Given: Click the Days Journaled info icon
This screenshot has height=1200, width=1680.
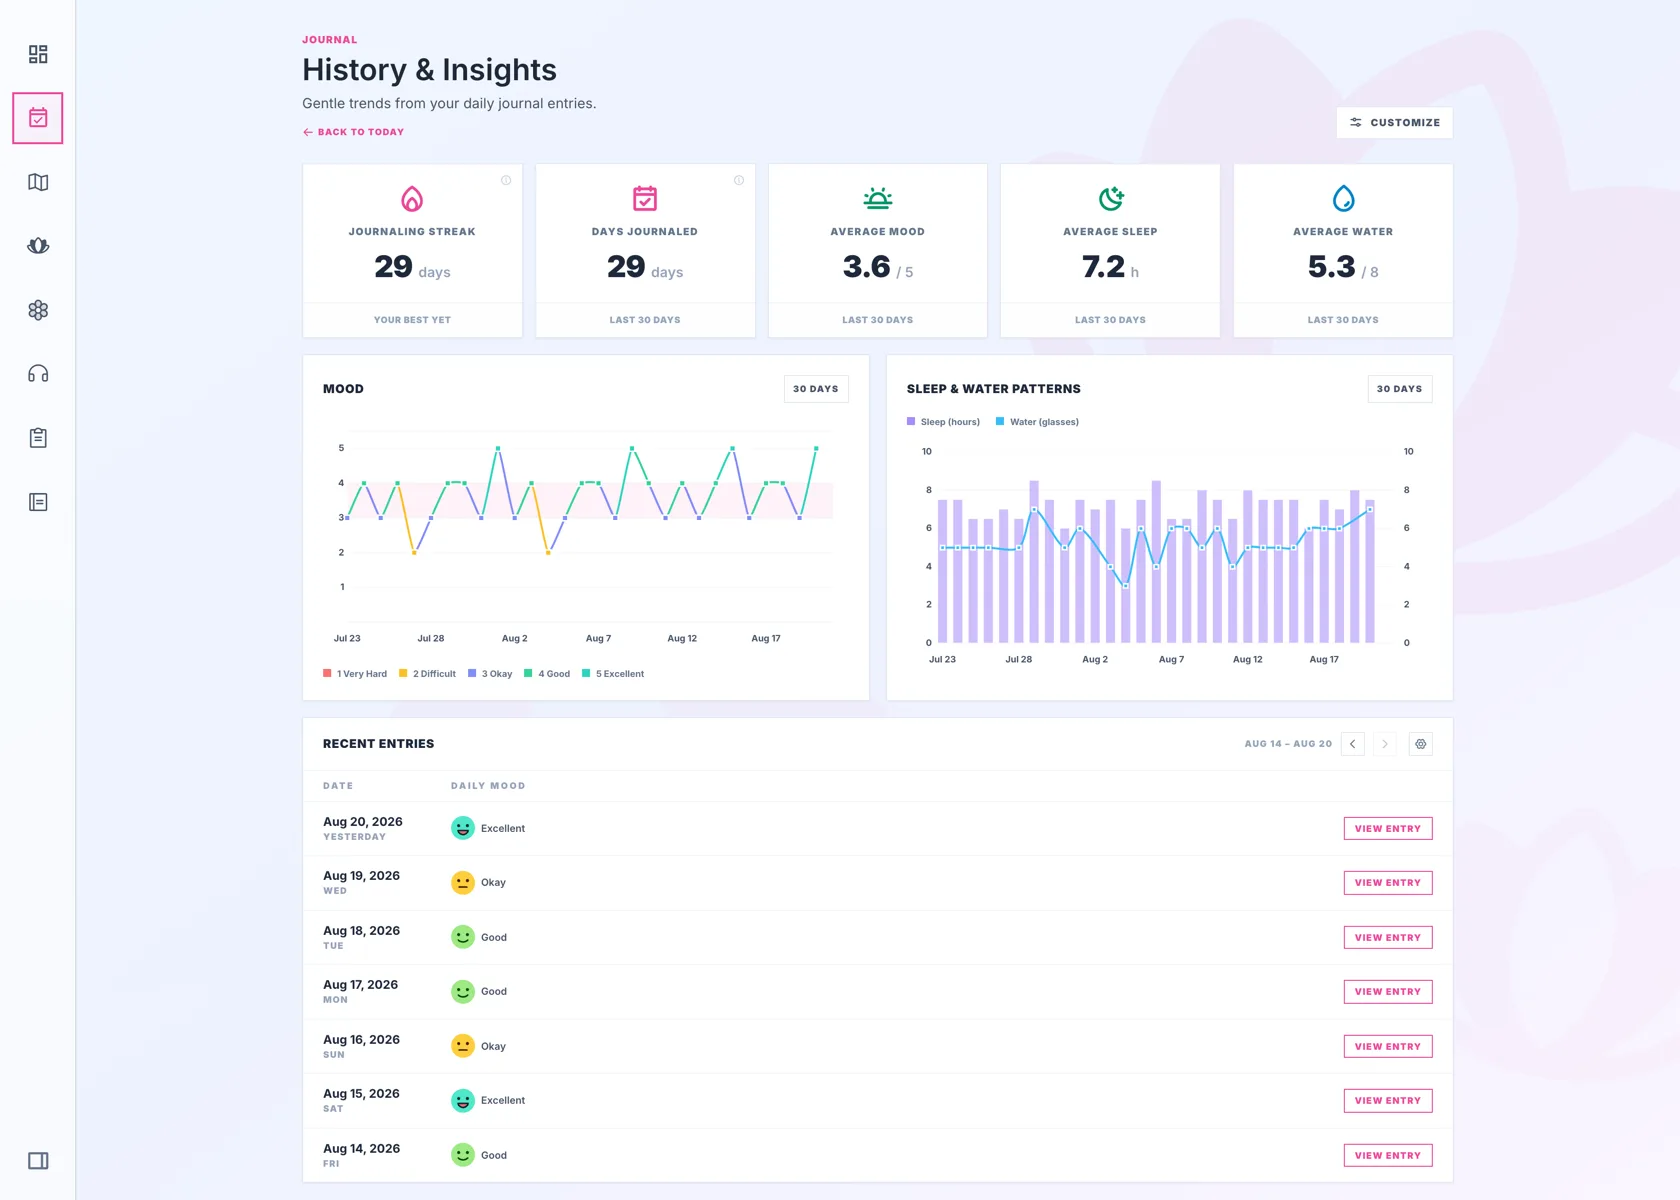Looking at the screenshot, I should (x=739, y=181).
